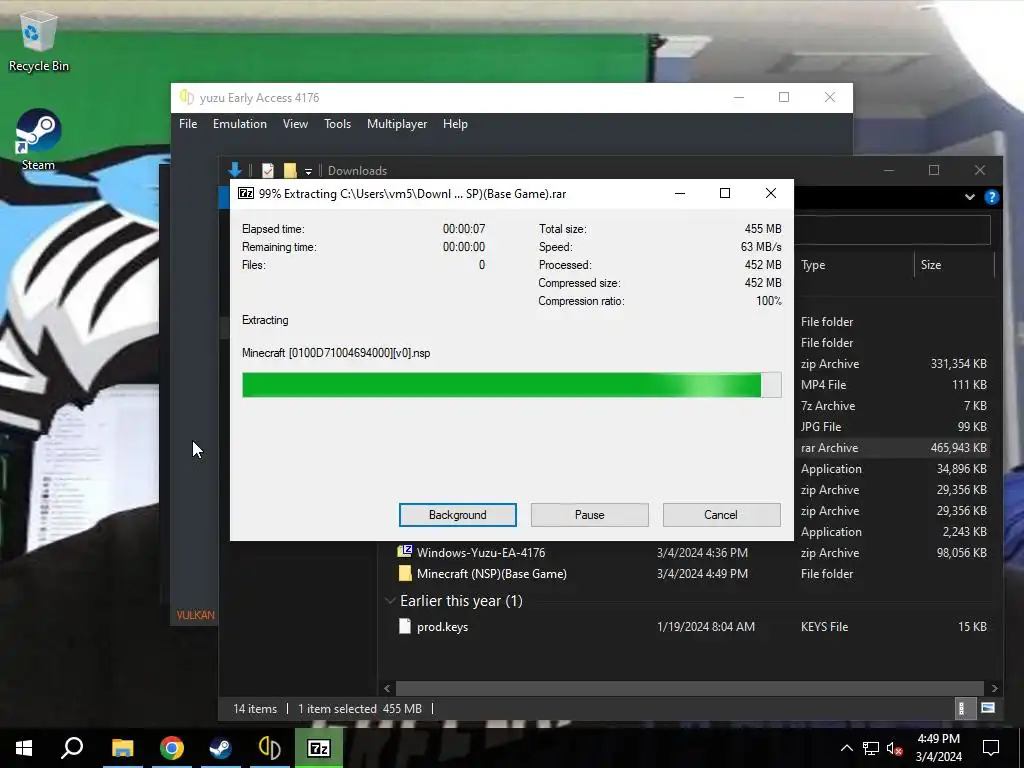The image size is (1024, 768).
Task: Open the Tools menu in yuzu
Action: 338,124
